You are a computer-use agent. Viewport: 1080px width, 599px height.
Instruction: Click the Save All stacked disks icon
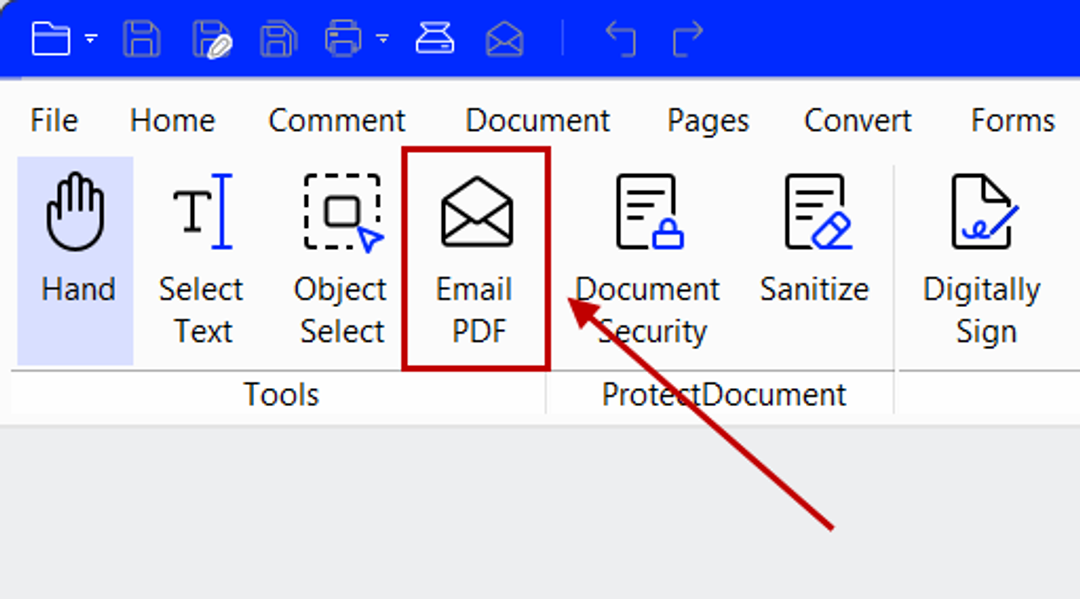point(278,38)
